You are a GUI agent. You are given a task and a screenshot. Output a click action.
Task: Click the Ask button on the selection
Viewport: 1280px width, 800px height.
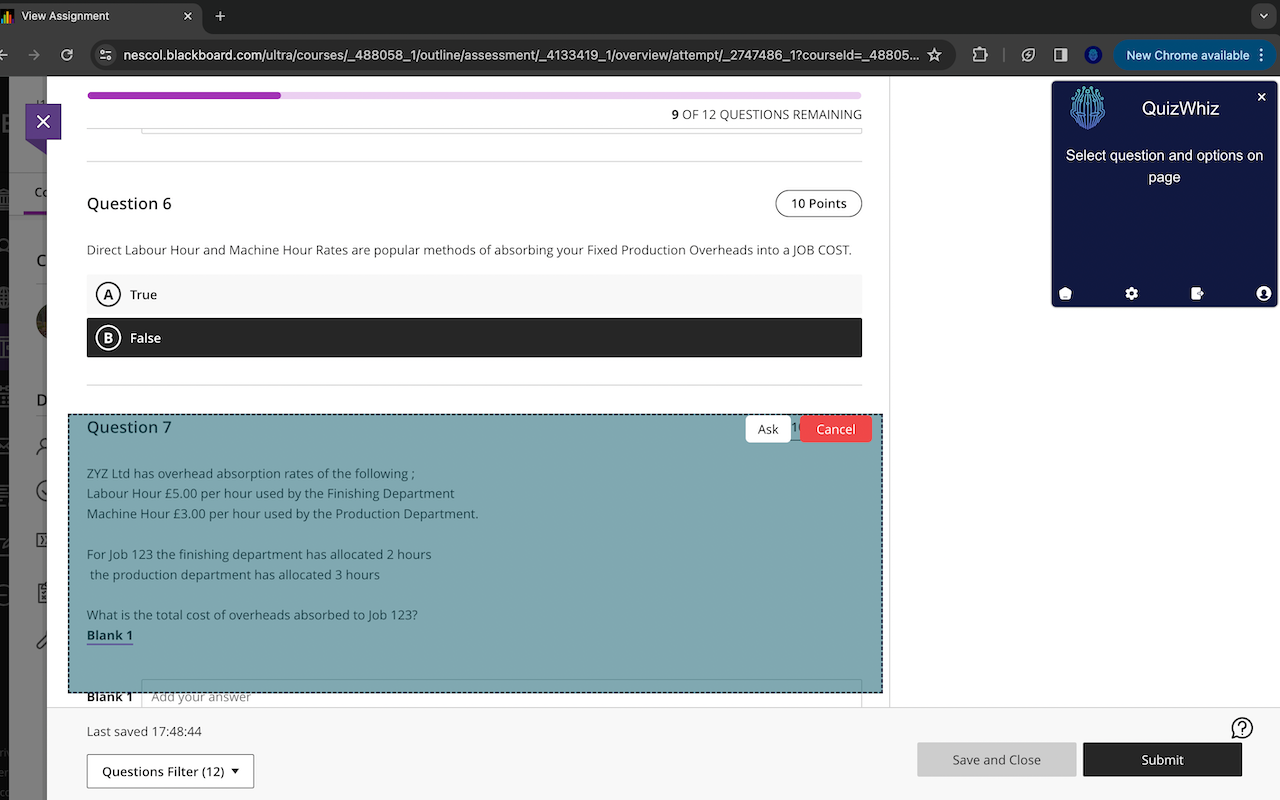point(768,429)
